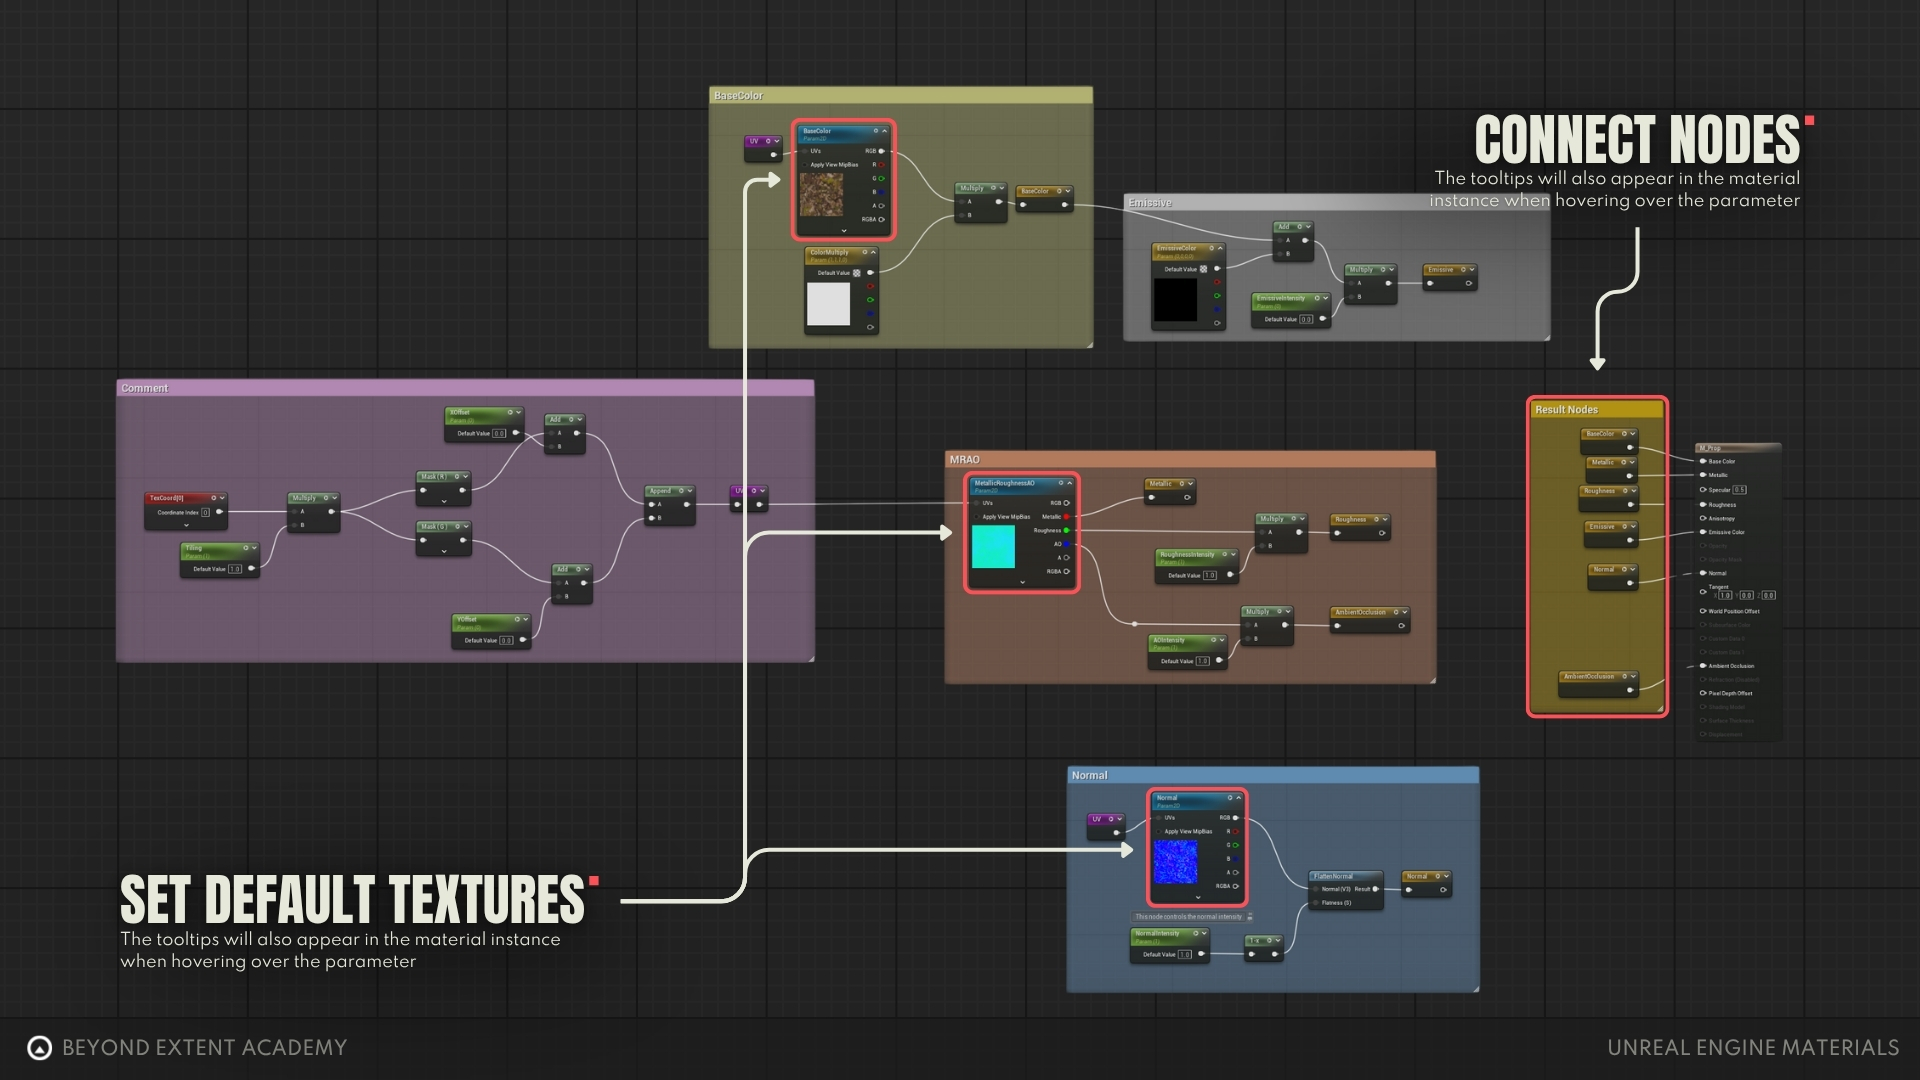Expand advanced pins chevron at bottom of MetallicRoughnessAO node
Screen dimensions: 1920x1080
coord(1022,582)
